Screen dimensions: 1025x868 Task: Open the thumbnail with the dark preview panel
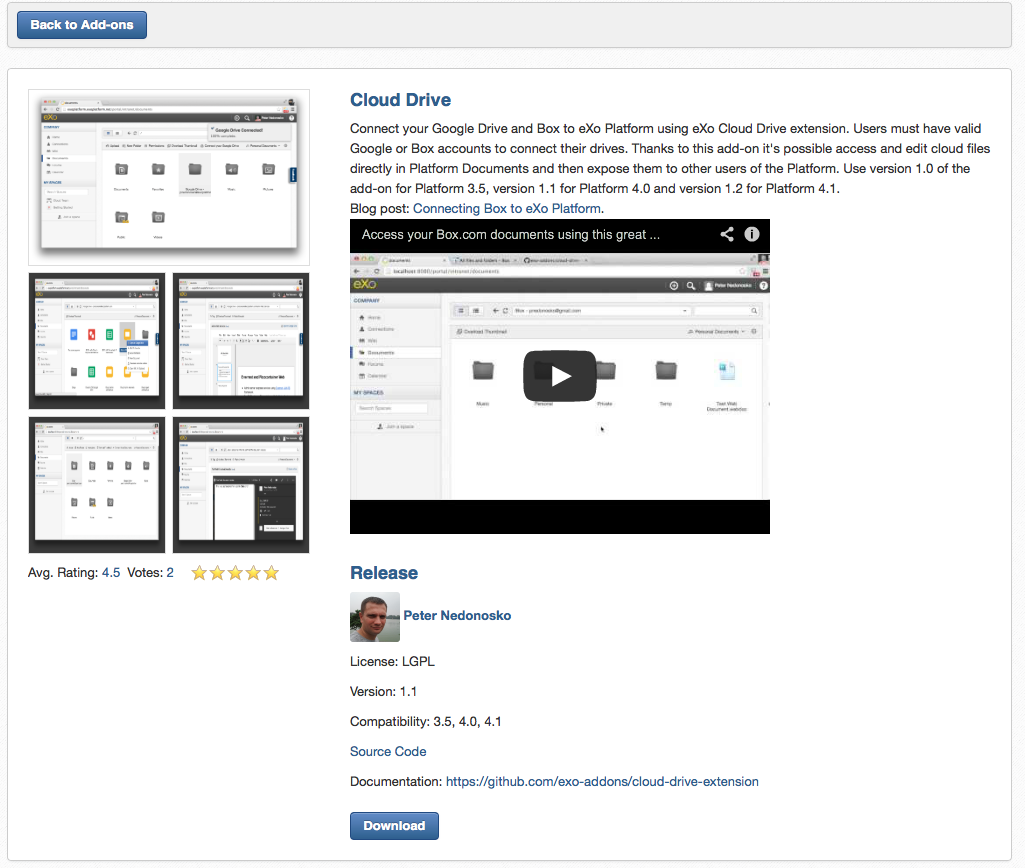(241, 485)
